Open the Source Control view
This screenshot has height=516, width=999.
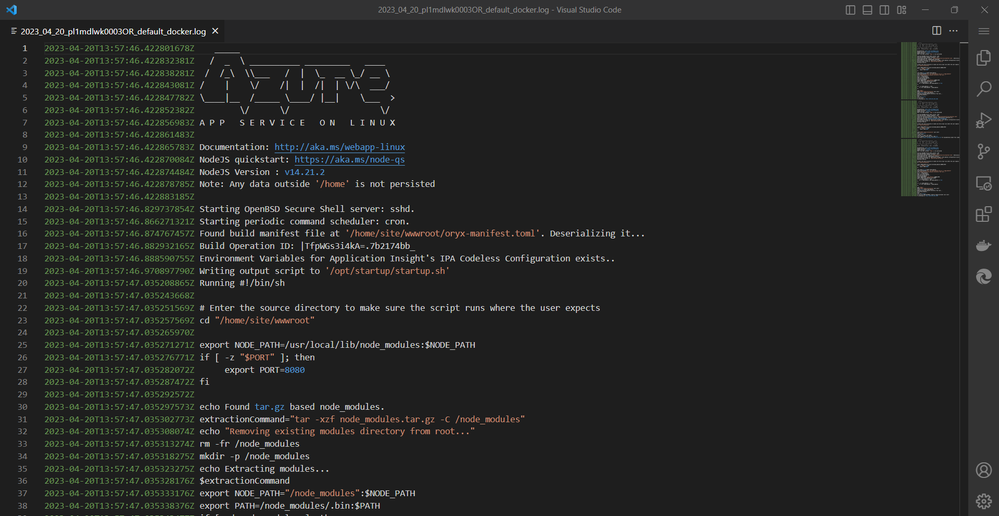tap(984, 152)
